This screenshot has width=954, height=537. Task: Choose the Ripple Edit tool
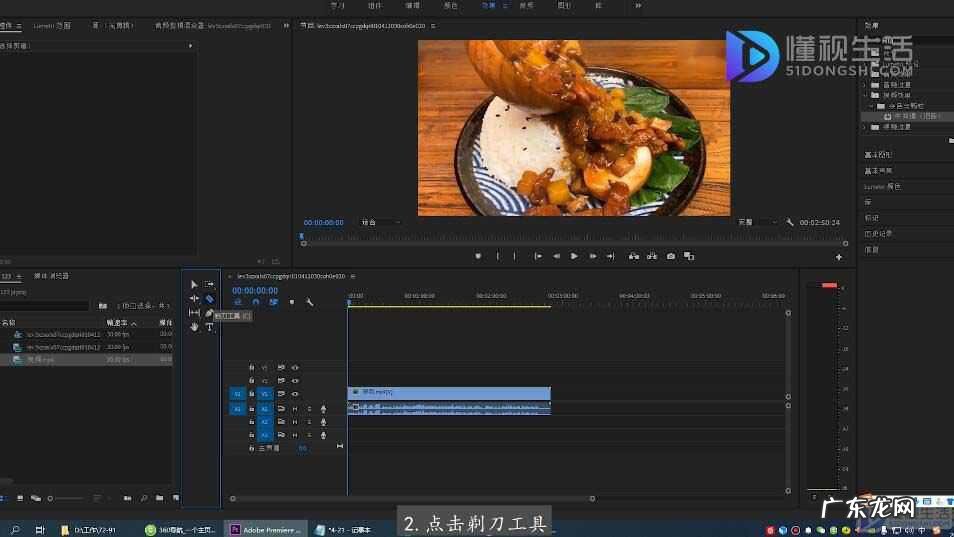pos(194,299)
